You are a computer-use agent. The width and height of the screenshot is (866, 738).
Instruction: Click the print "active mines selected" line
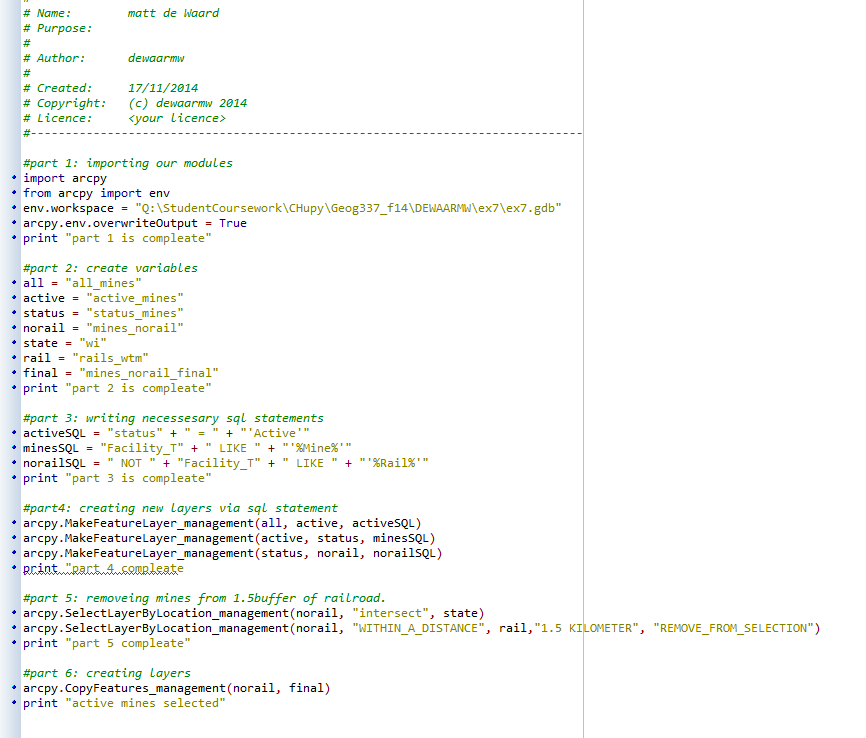pyautogui.click(x=124, y=703)
